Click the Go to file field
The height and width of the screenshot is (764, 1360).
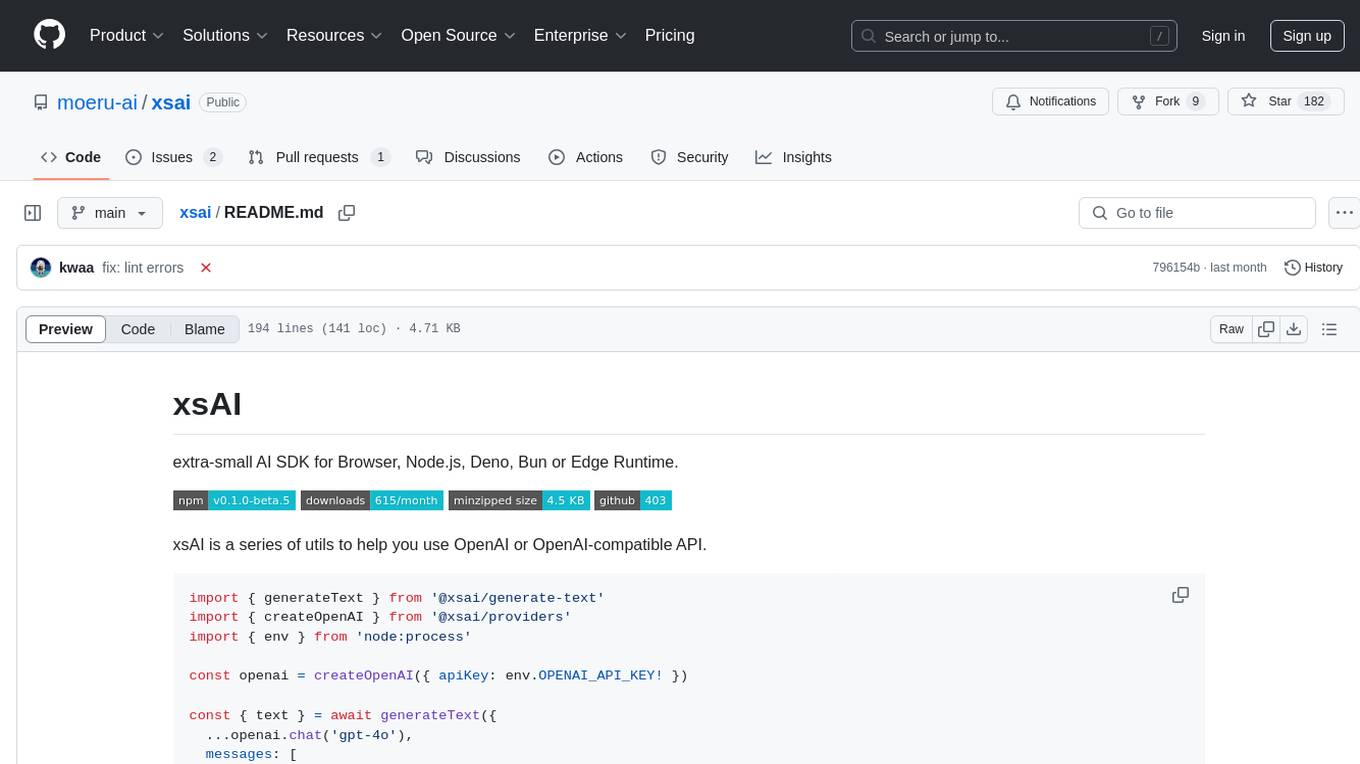(1197, 213)
